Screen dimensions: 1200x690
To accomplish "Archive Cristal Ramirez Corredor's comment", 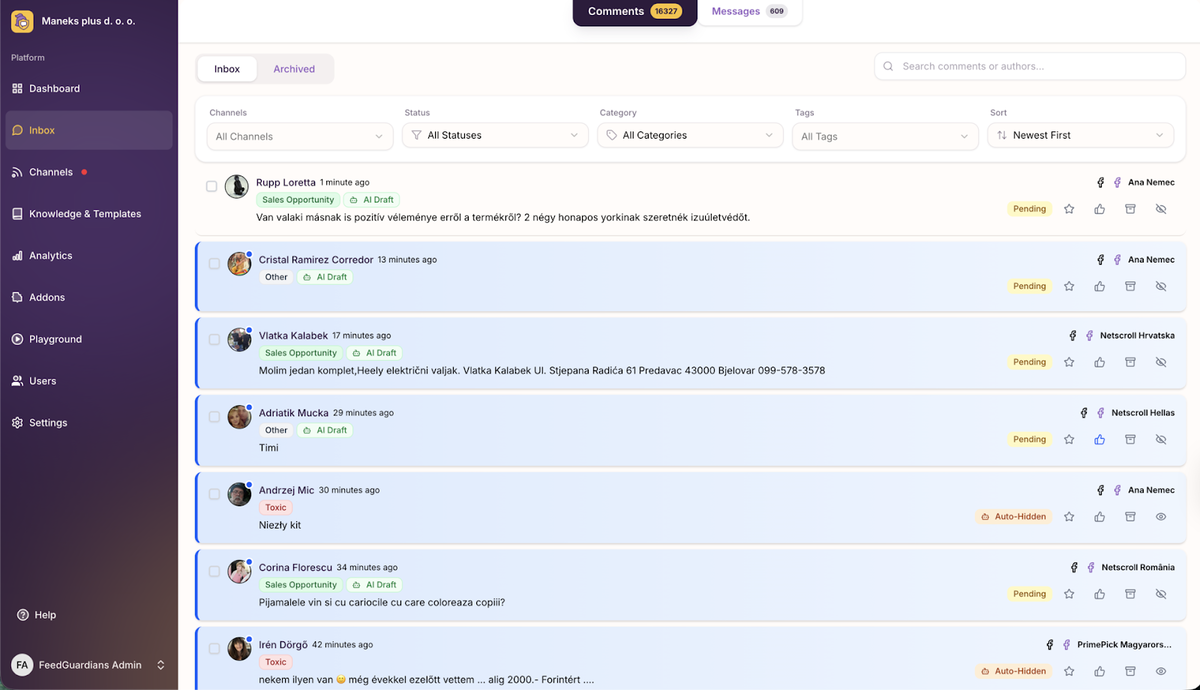I will (x=1130, y=285).
